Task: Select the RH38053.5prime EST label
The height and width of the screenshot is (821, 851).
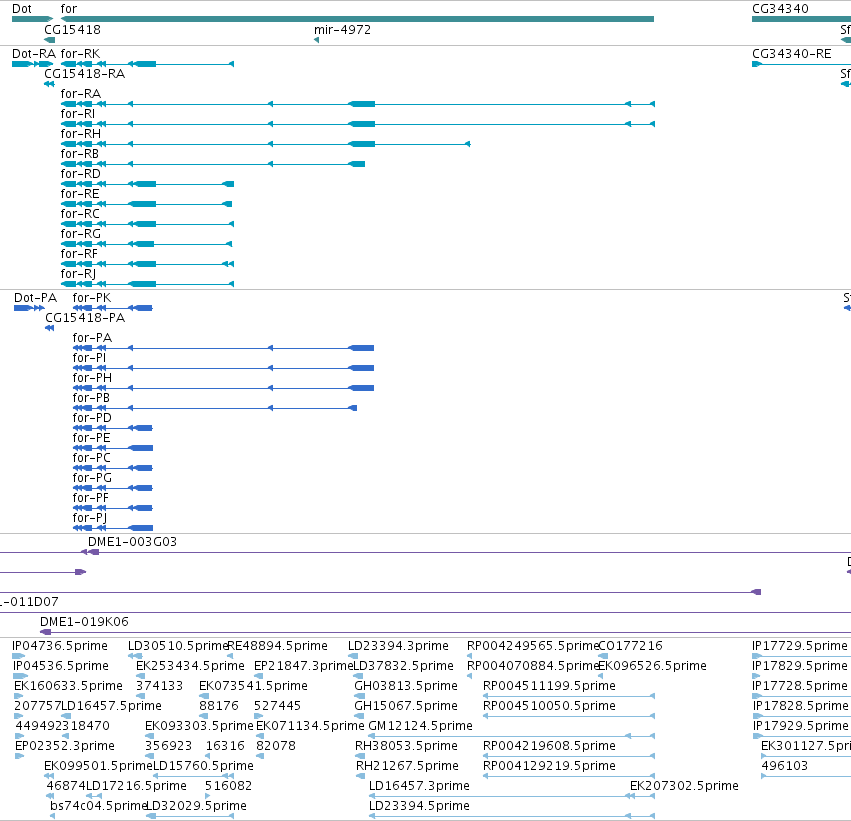Action: point(406,746)
